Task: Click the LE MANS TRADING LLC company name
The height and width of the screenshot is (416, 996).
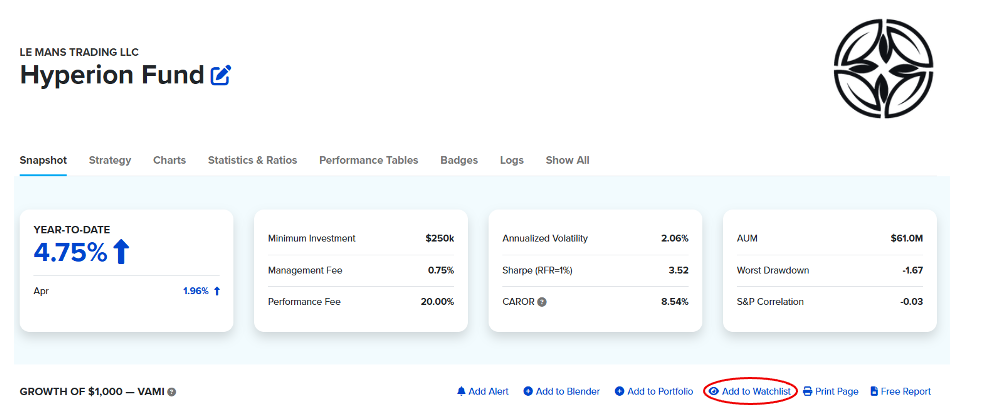Action: click(x=79, y=52)
